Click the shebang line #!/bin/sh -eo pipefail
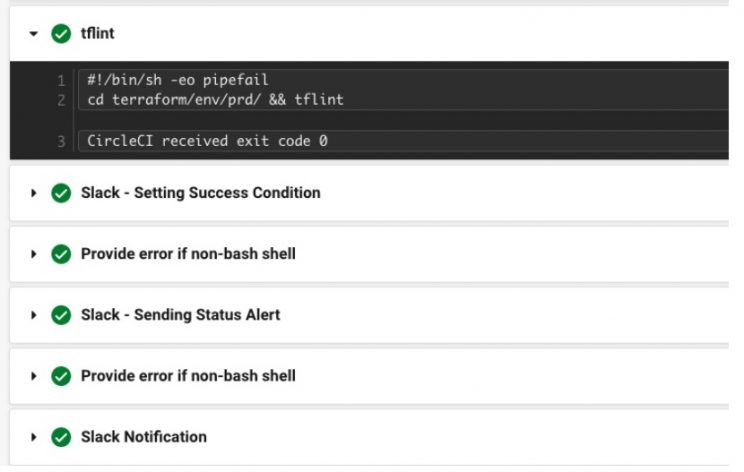The width and height of the screenshot is (744, 472). (x=178, y=80)
